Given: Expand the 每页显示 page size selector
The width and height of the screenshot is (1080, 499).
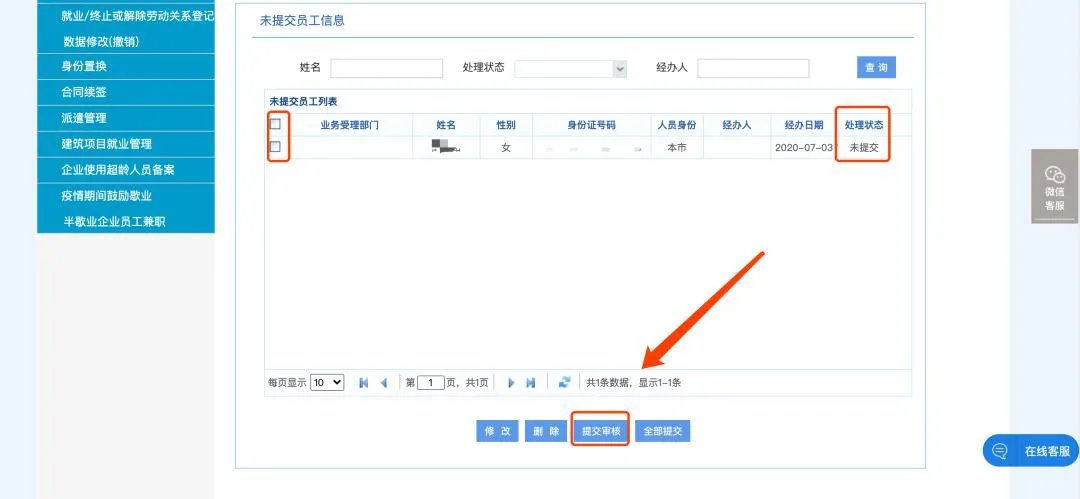Looking at the screenshot, I should [x=327, y=383].
